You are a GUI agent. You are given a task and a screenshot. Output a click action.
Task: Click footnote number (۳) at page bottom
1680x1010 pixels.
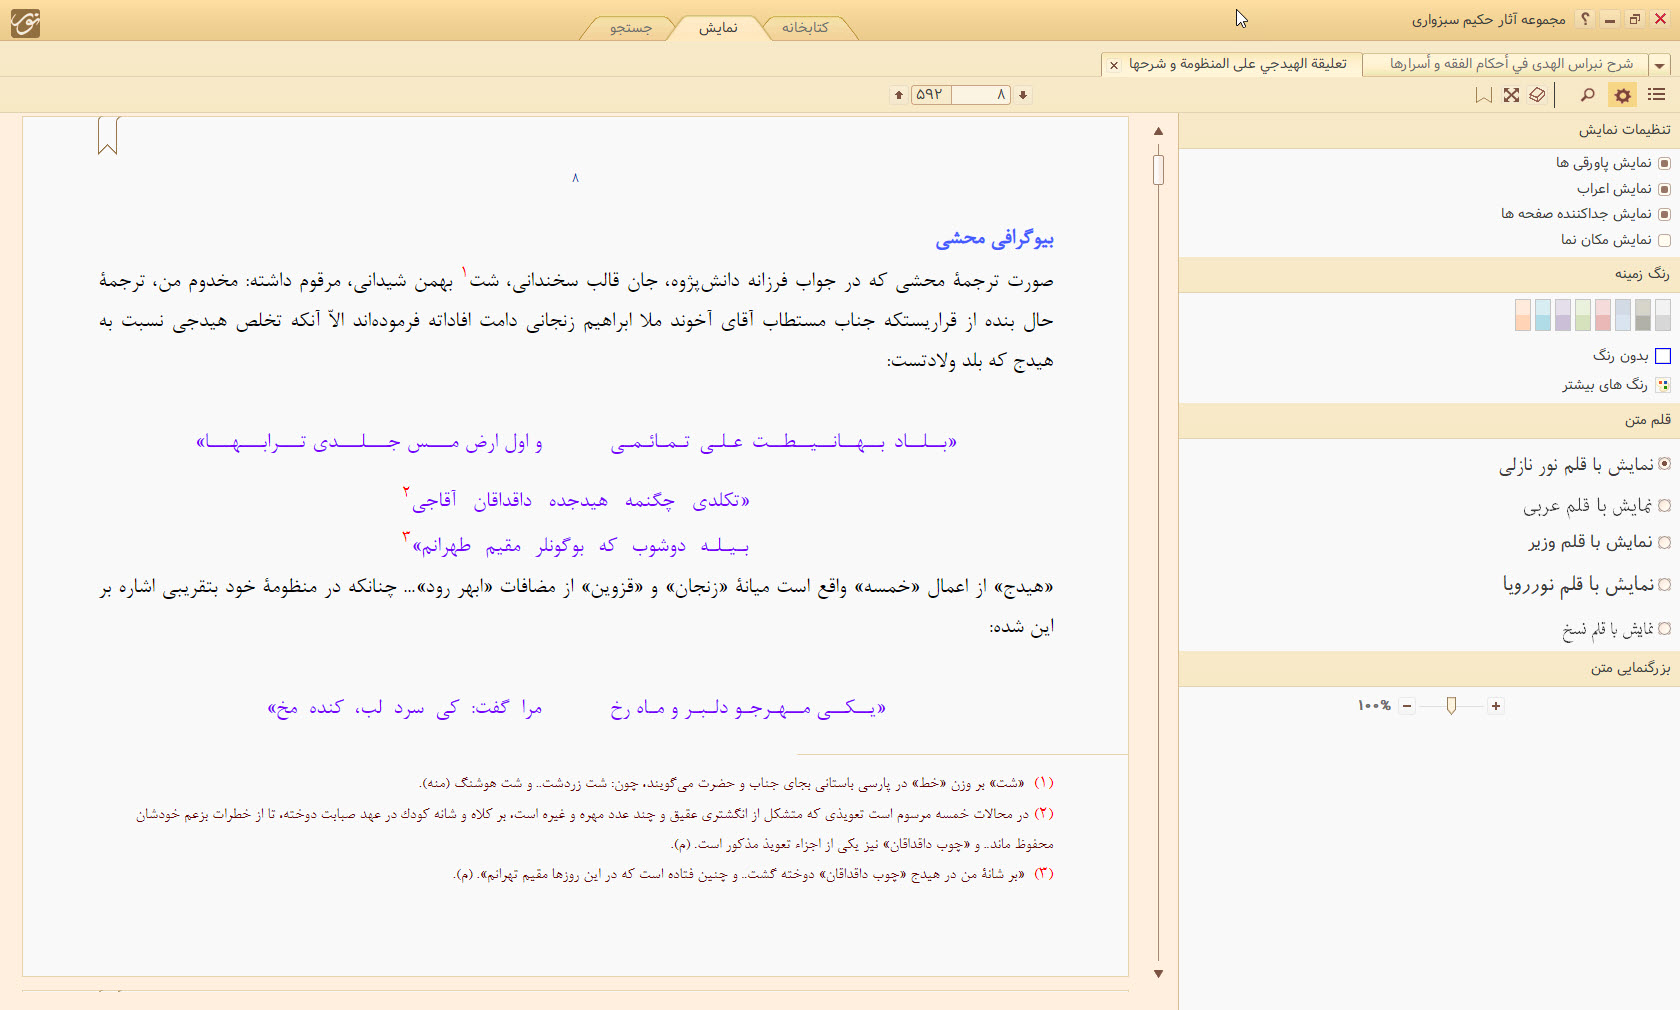pyautogui.click(x=1043, y=874)
